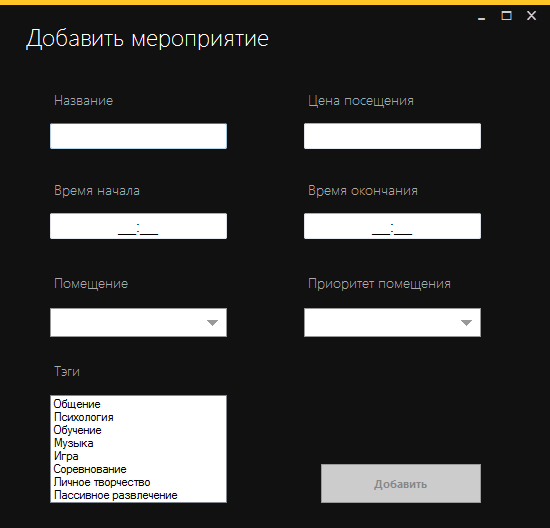Select the Общение tag
The height and width of the screenshot is (528, 550).
pos(138,404)
